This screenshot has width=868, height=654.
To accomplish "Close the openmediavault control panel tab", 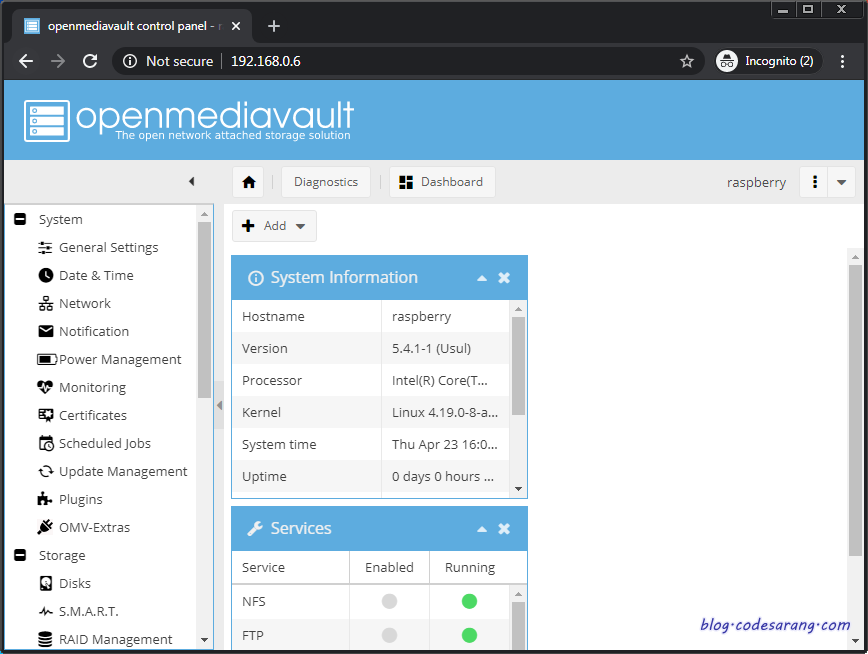I will point(236,26).
